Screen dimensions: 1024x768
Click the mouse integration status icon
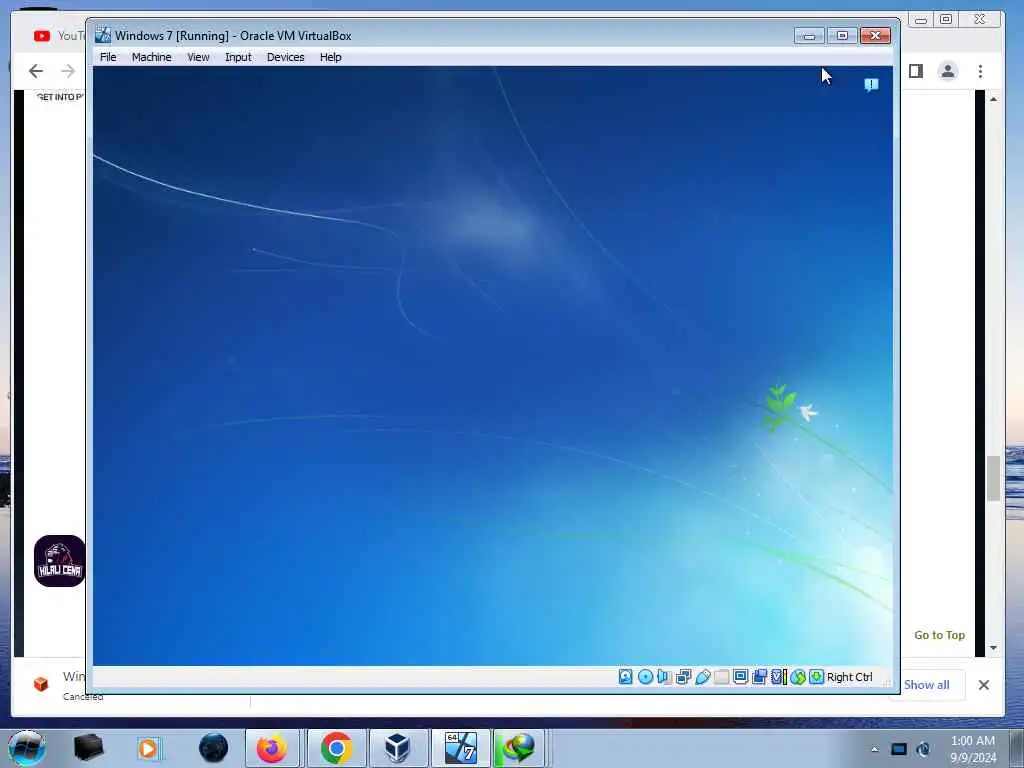click(797, 677)
